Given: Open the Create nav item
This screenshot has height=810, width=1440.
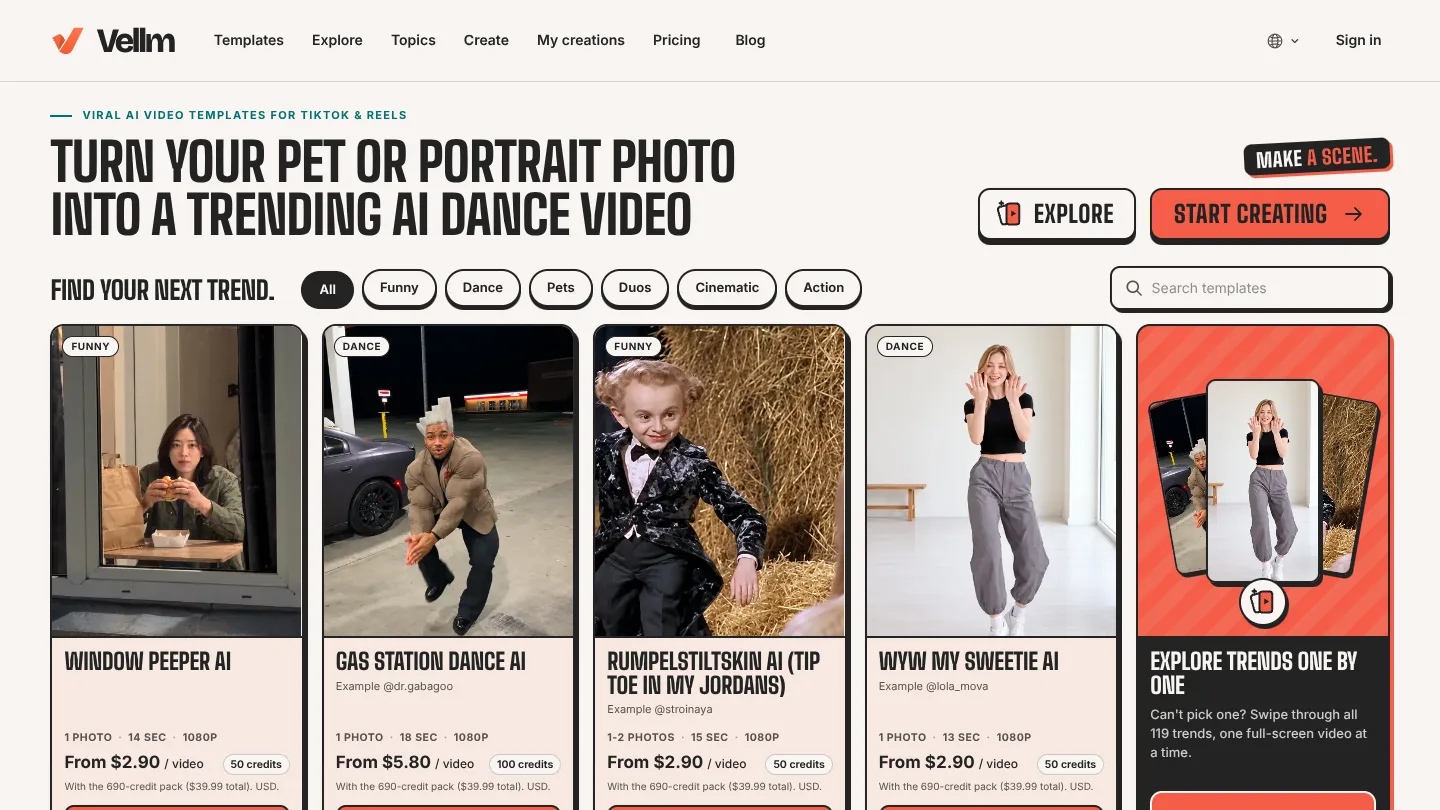Looking at the screenshot, I should (486, 40).
